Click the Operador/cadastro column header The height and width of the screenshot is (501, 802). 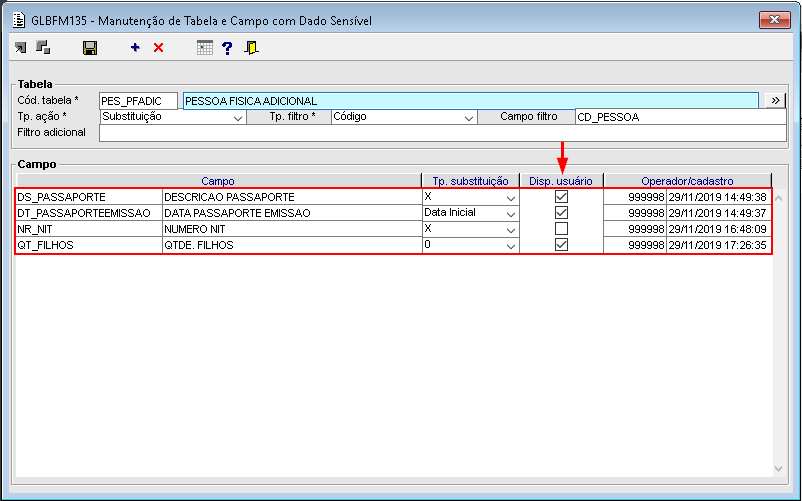click(x=687, y=181)
